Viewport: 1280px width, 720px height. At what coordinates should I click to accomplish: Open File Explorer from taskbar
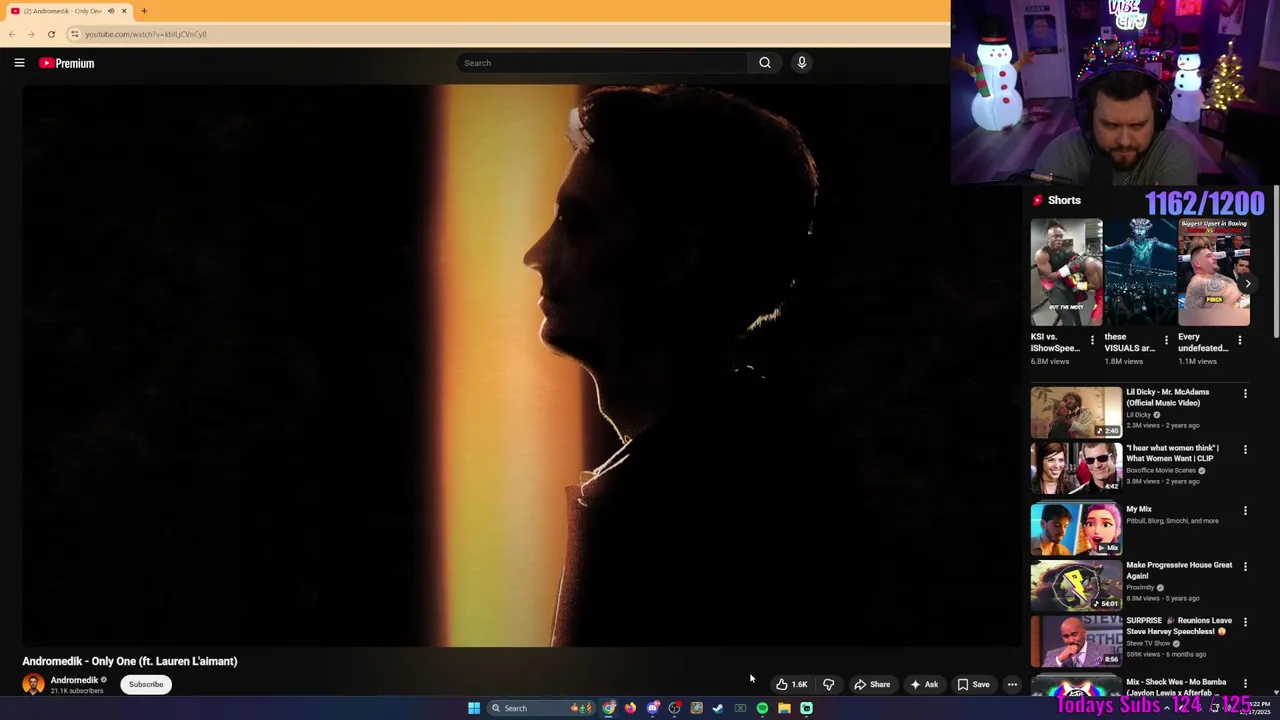click(784, 708)
